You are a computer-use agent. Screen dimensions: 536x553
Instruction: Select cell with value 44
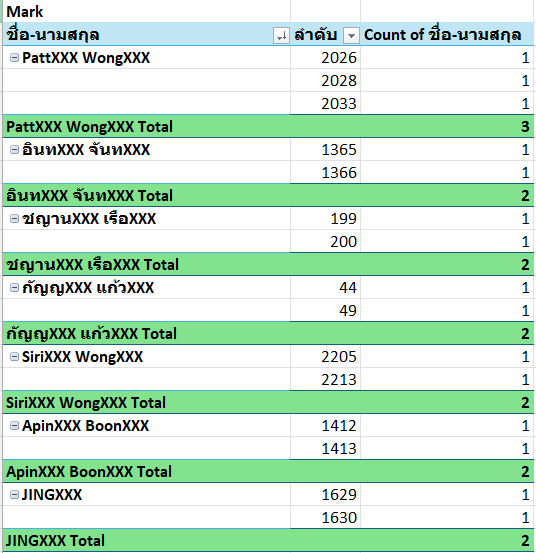325,288
